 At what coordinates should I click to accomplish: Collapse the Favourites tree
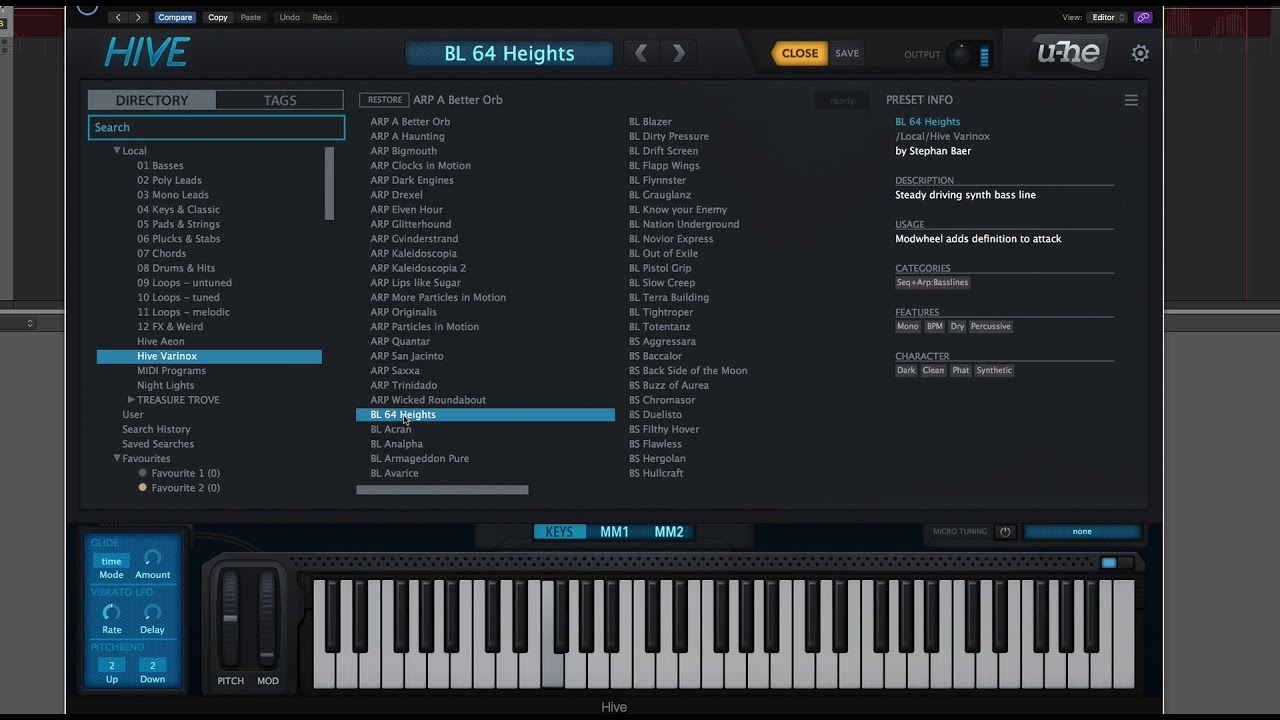pyautogui.click(x=117, y=458)
